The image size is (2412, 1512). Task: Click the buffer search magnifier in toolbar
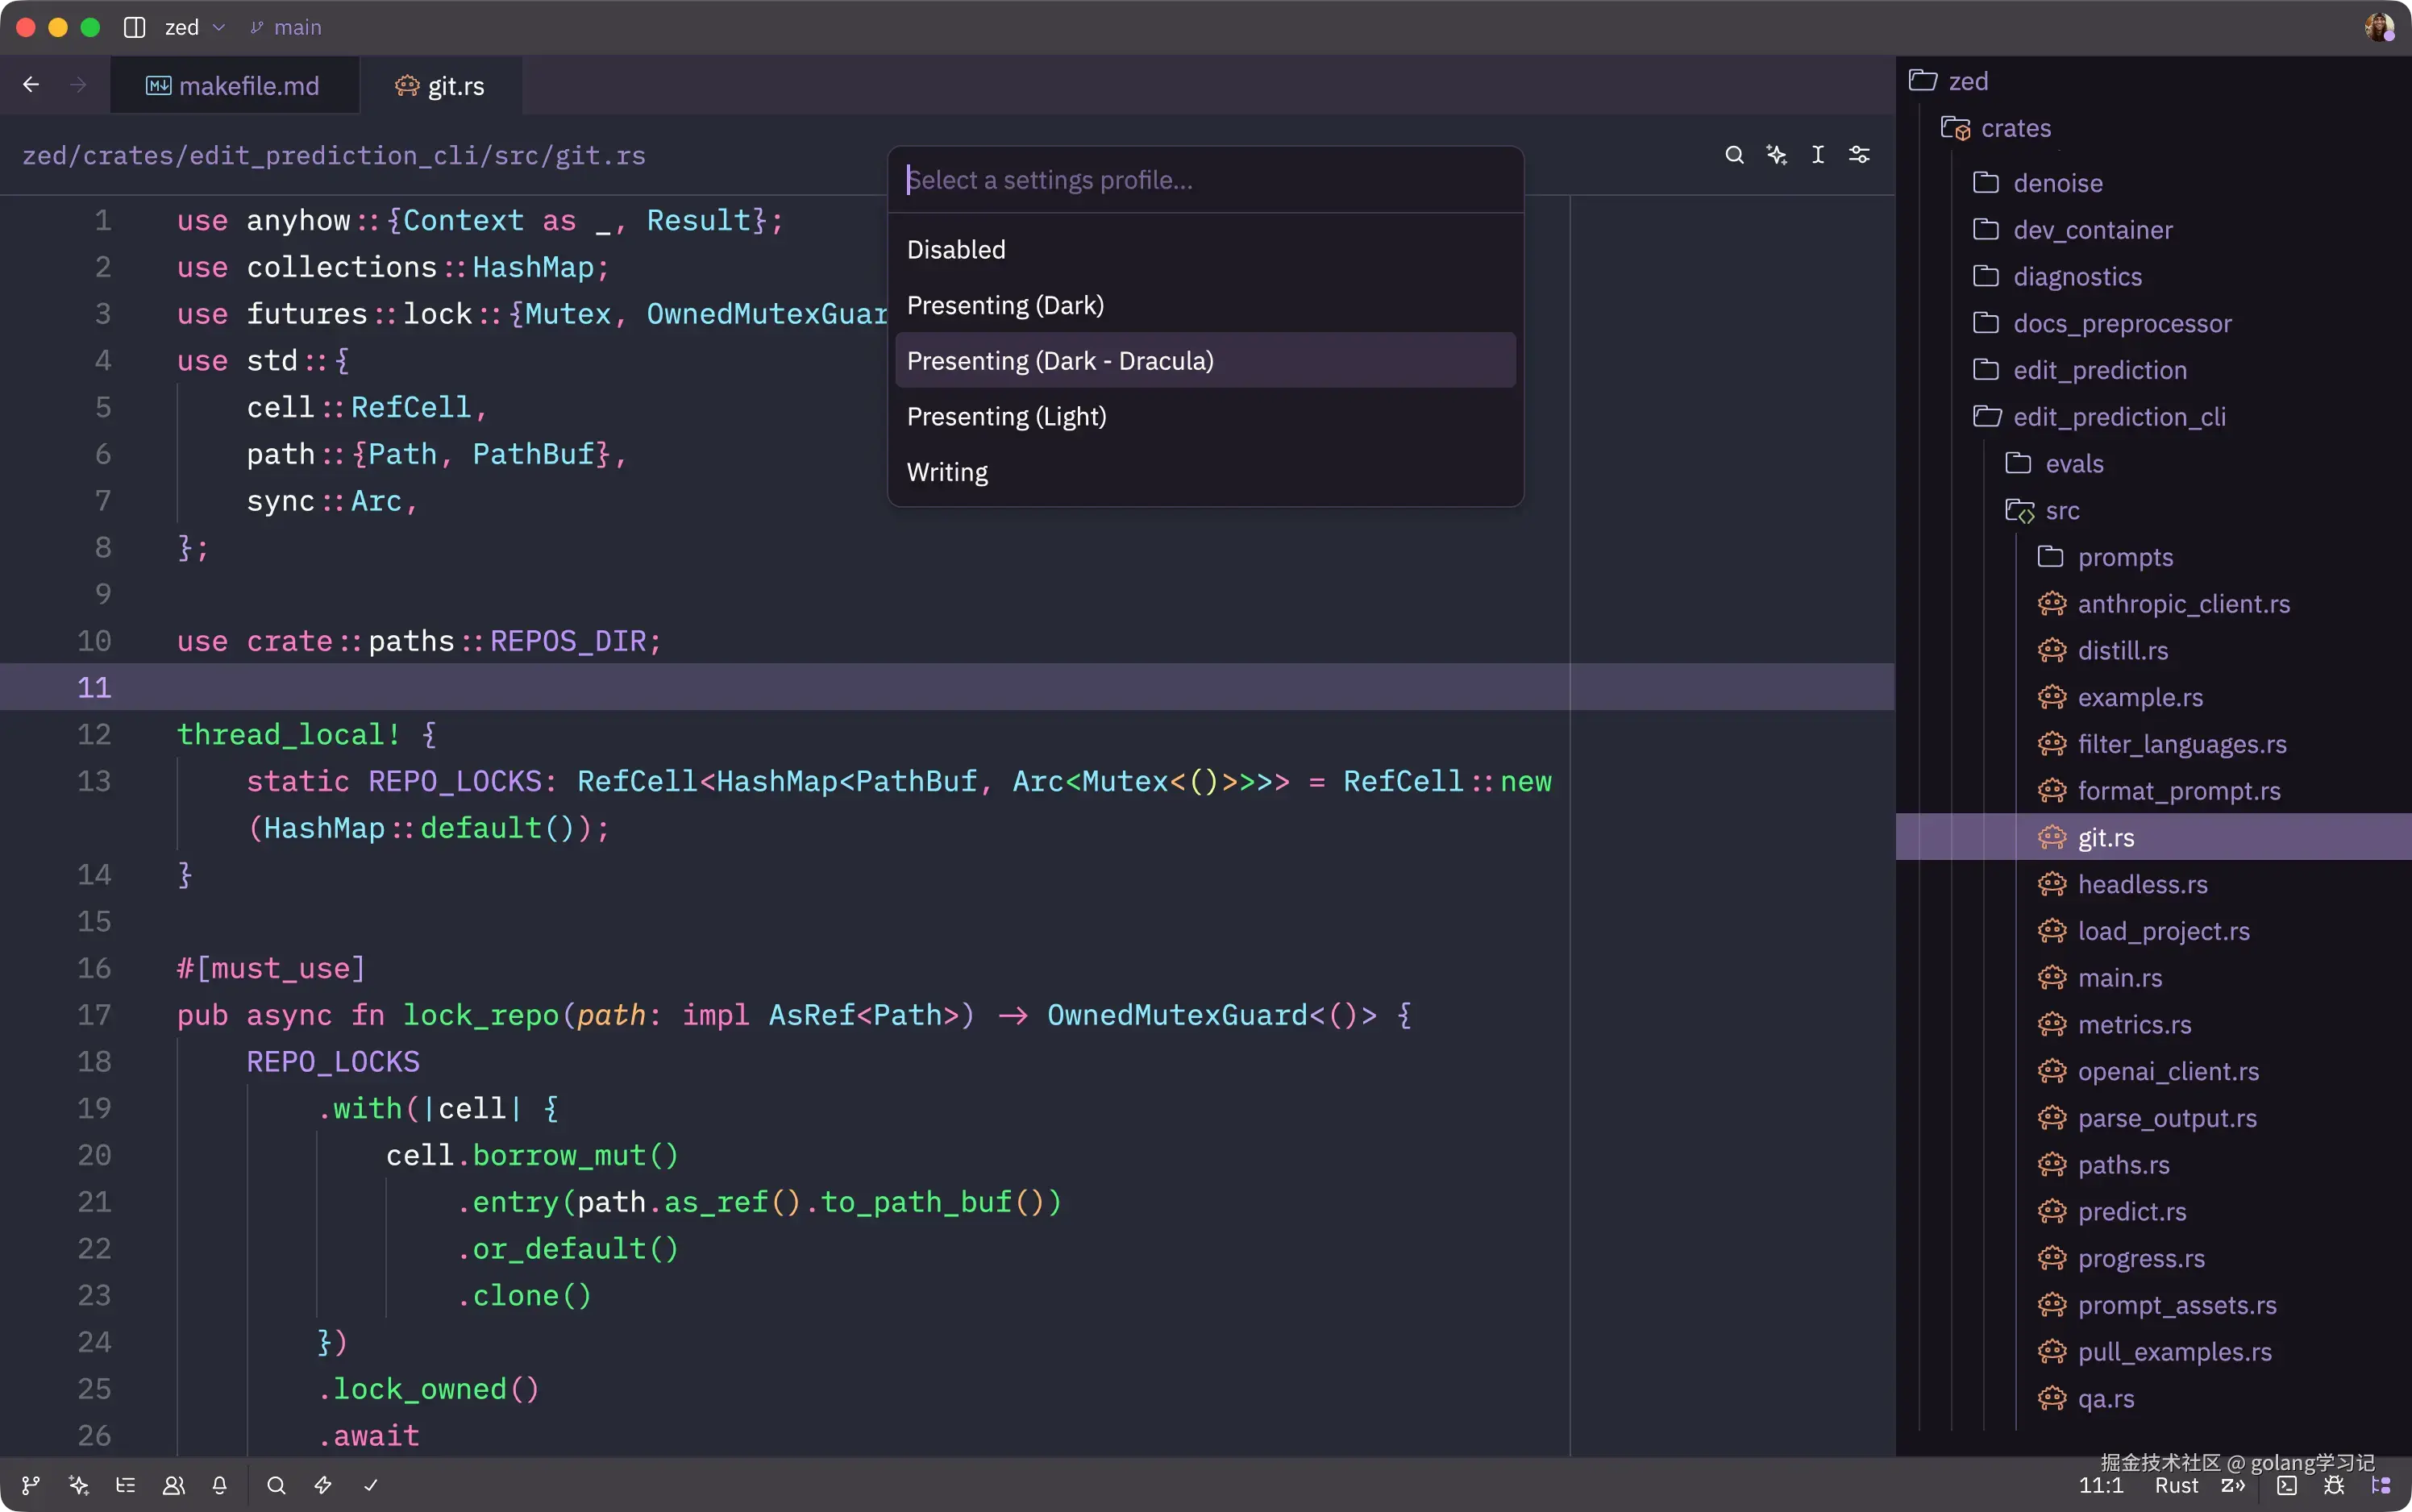pos(1734,155)
